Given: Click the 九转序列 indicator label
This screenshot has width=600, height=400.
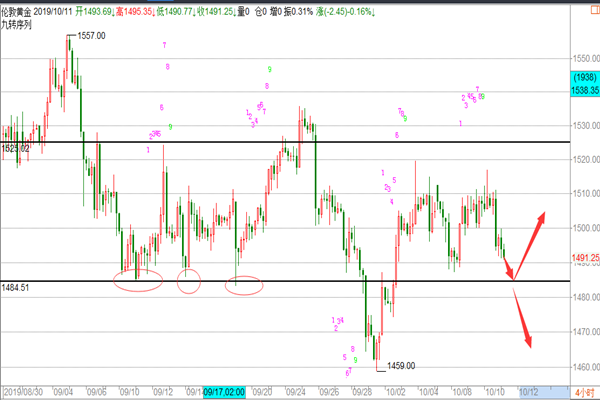Looking at the screenshot, I should click(x=19, y=22).
